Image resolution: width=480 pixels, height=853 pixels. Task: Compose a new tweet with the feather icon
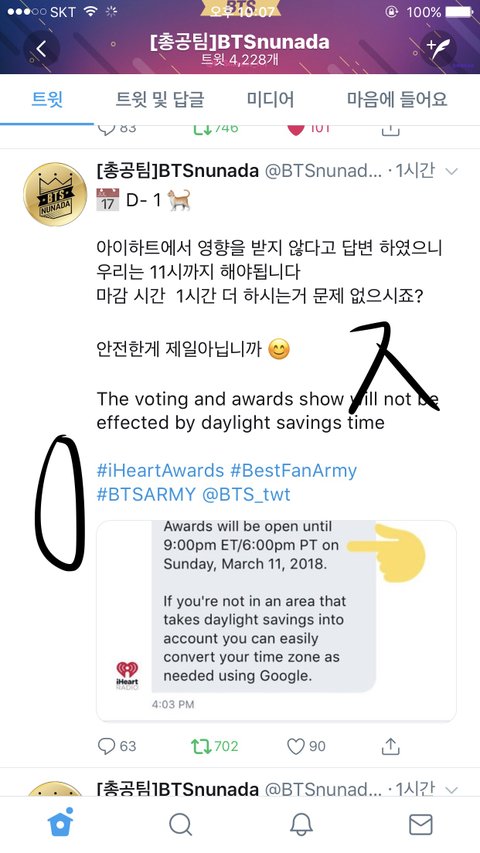click(438, 49)
